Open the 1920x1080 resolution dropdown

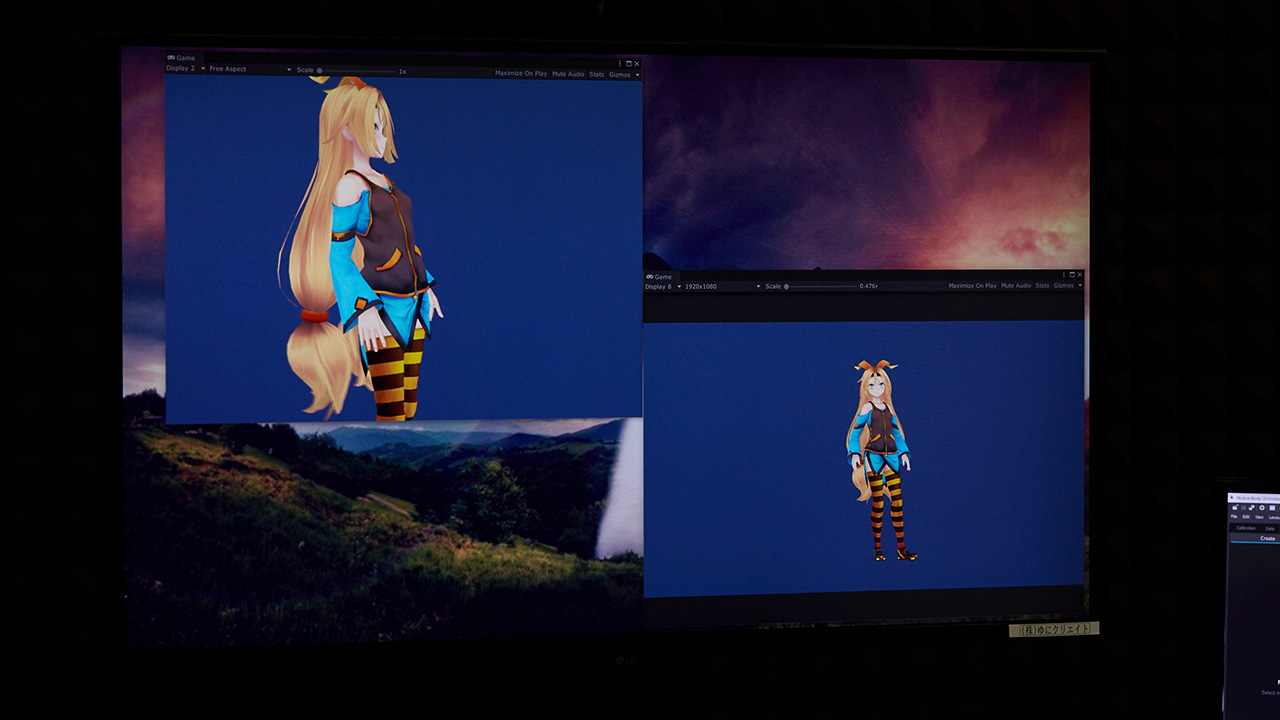718,287
